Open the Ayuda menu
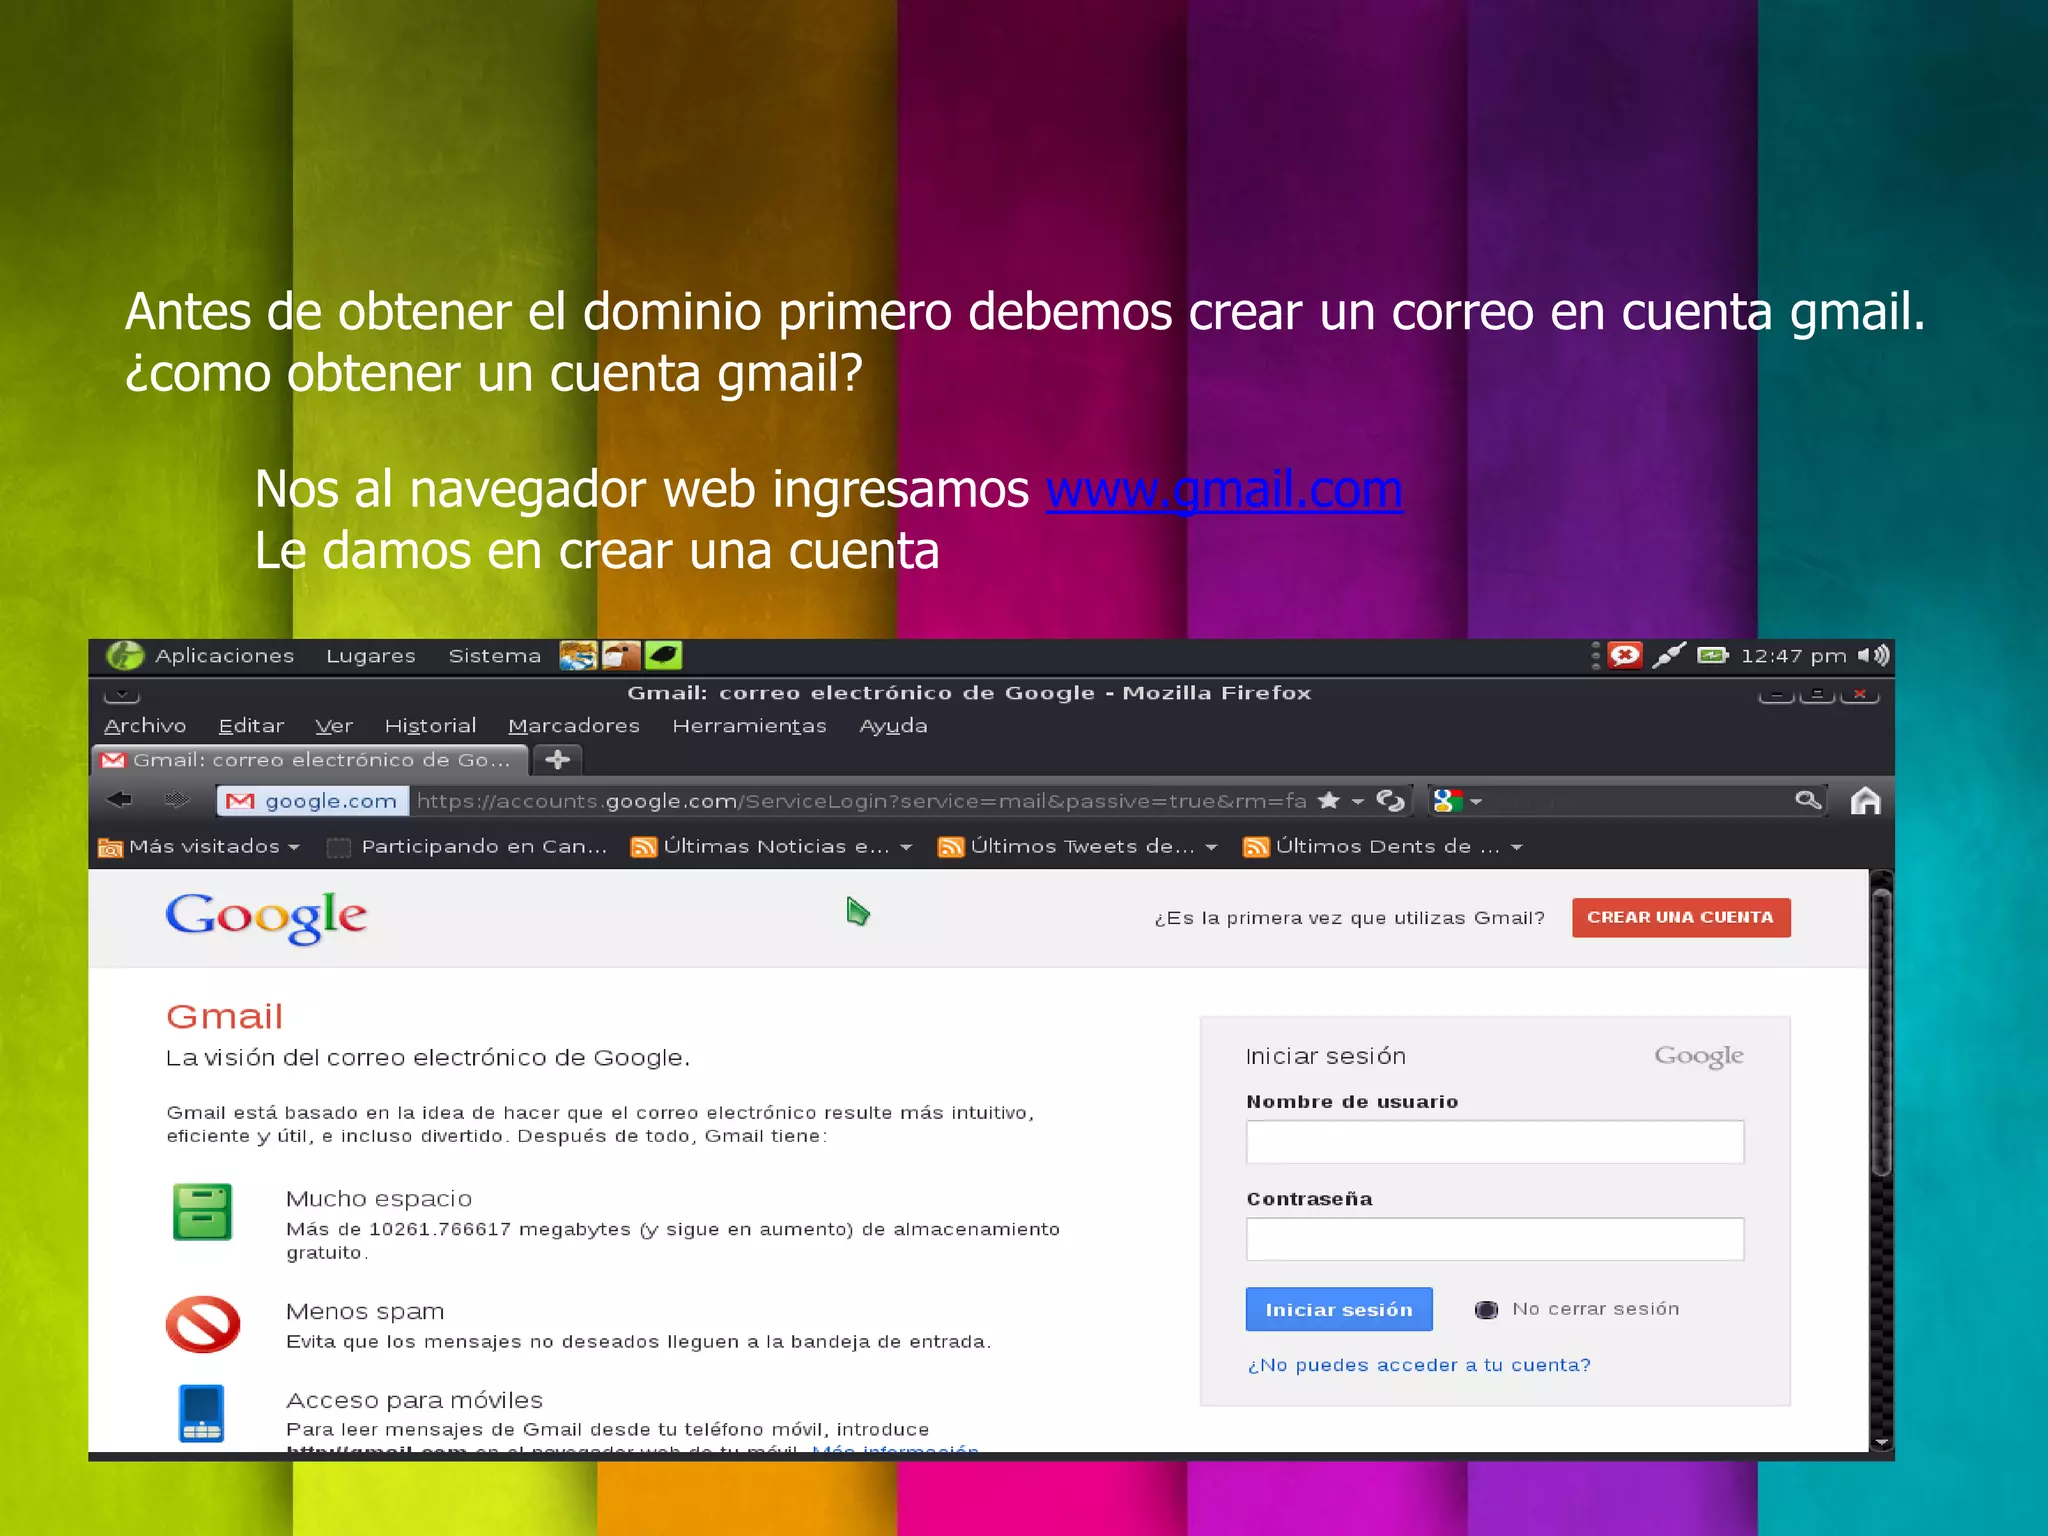The image size is (2048, 1536). (x=893, y=726)
